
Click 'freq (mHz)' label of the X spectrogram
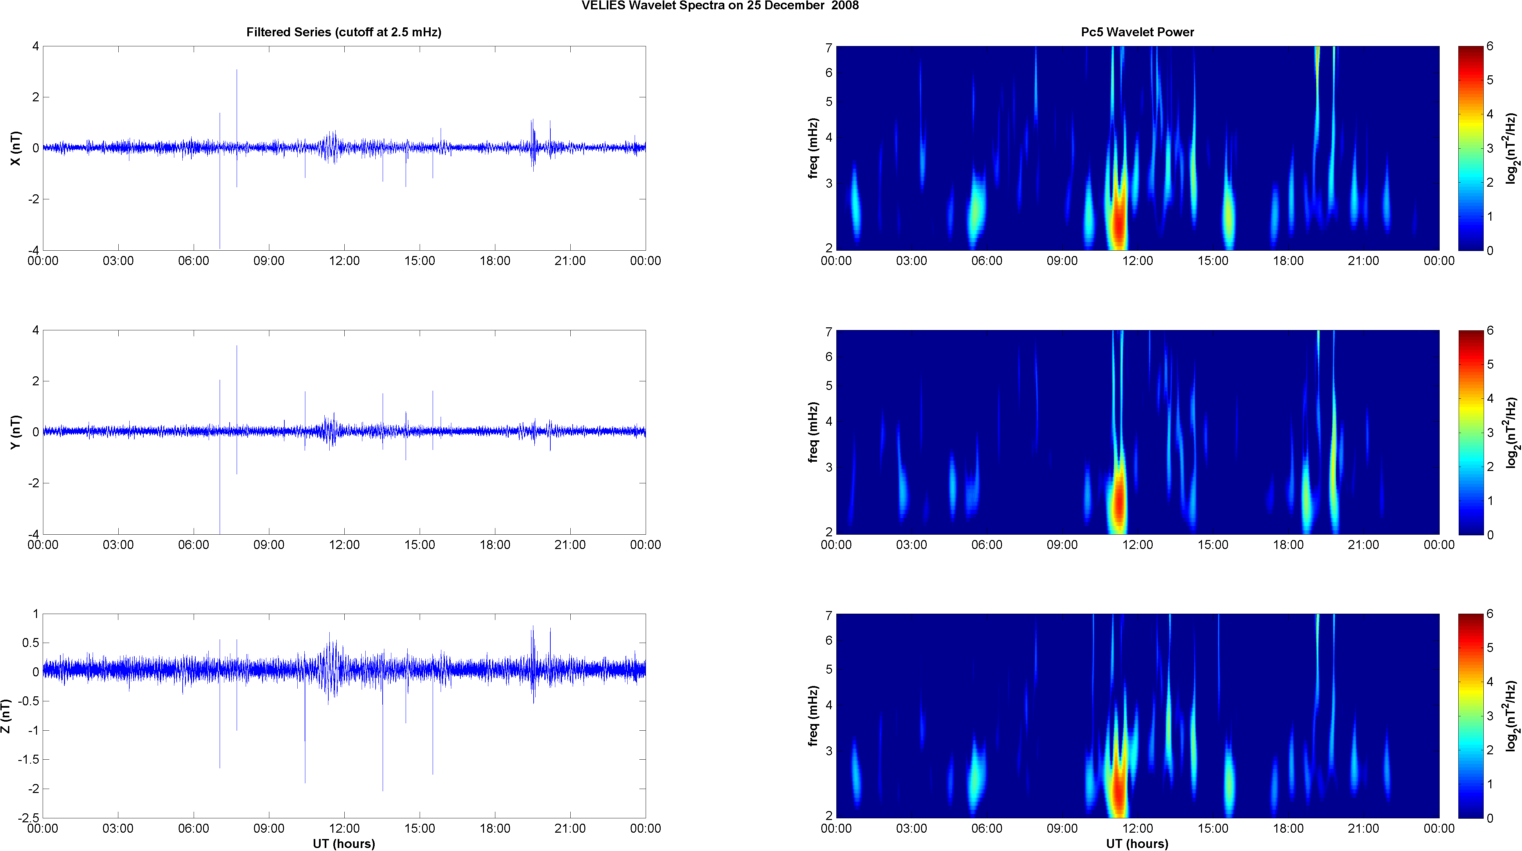[x=814, y=148]
